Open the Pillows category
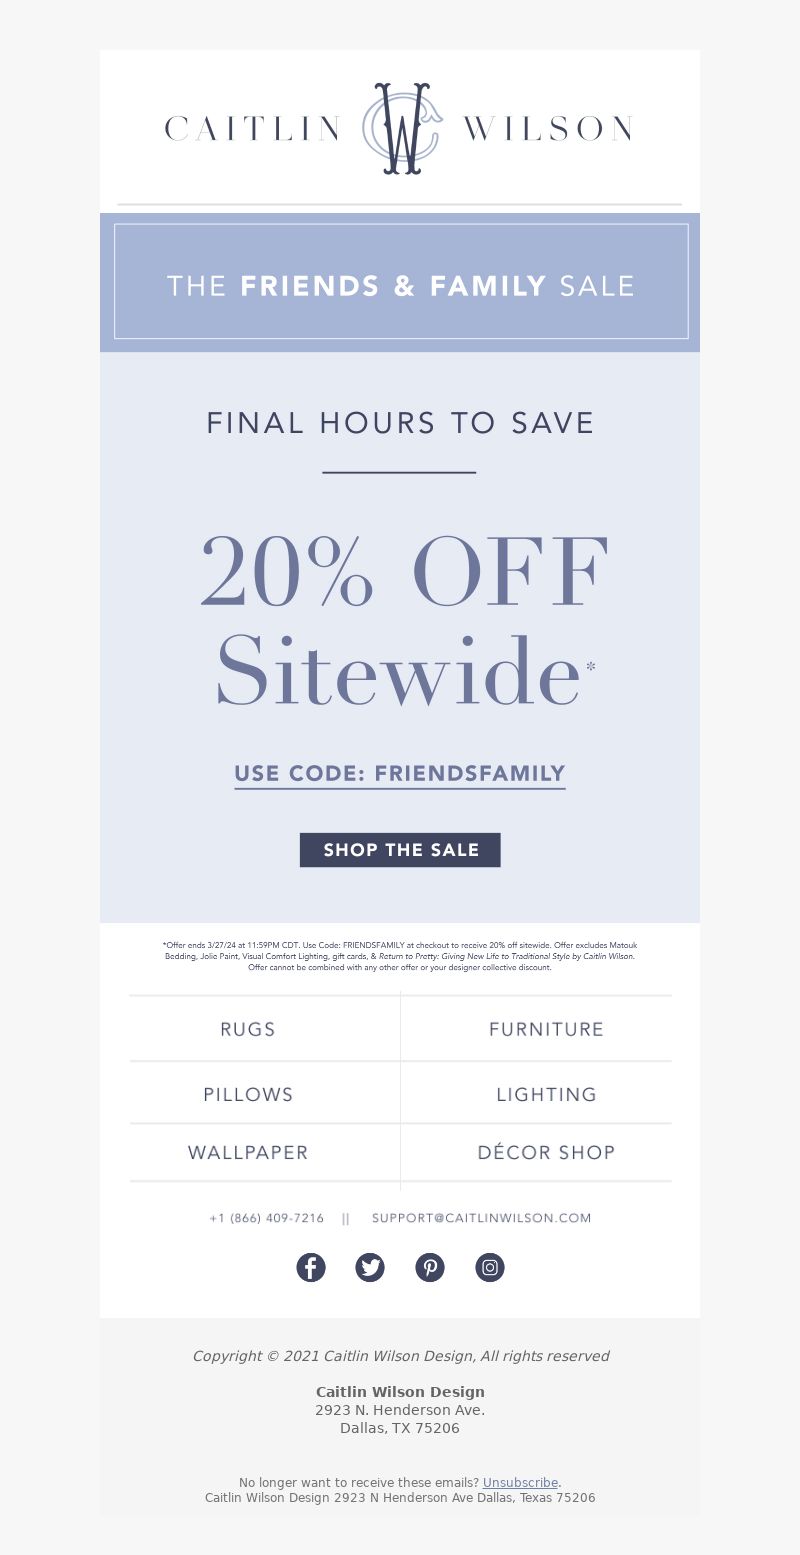Viewport: 800px width, 1555px height. click(248, 1094)
